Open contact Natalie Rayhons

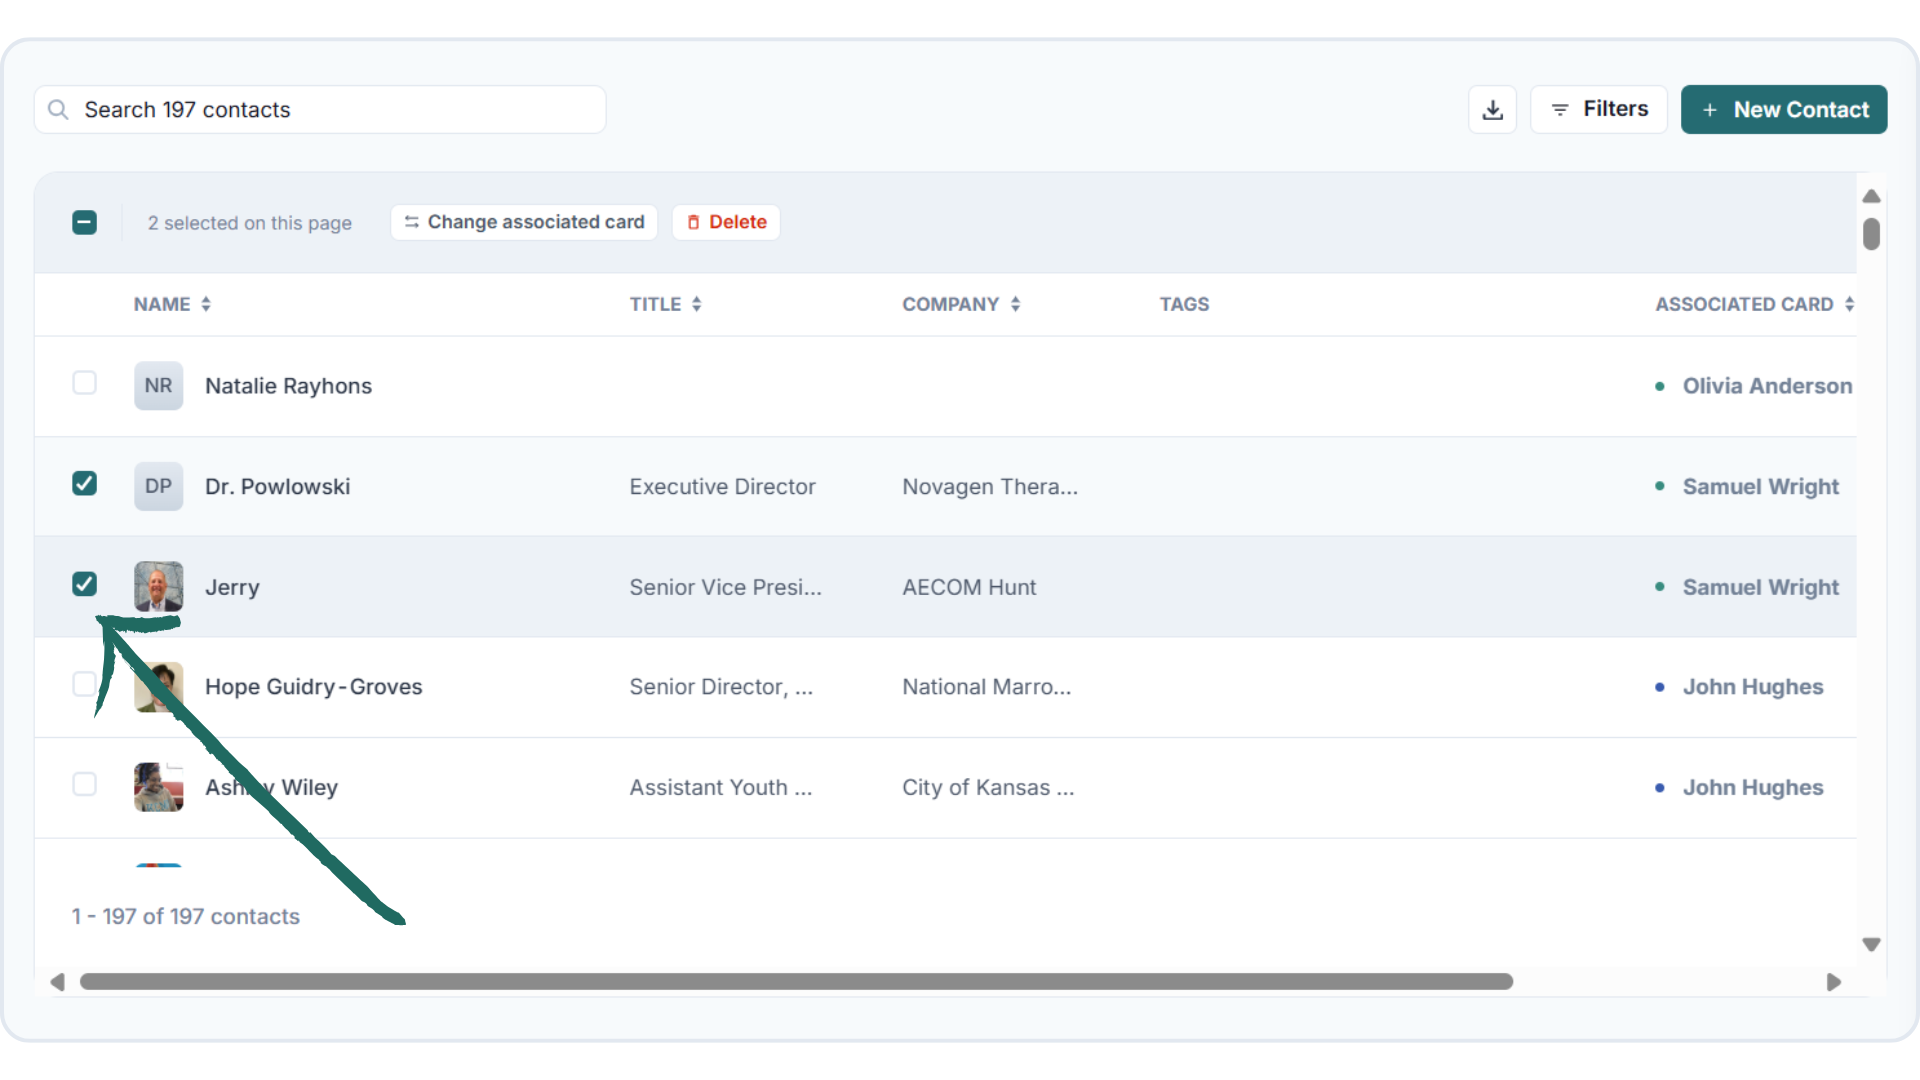pyautogui.click(x=288, y=386)
